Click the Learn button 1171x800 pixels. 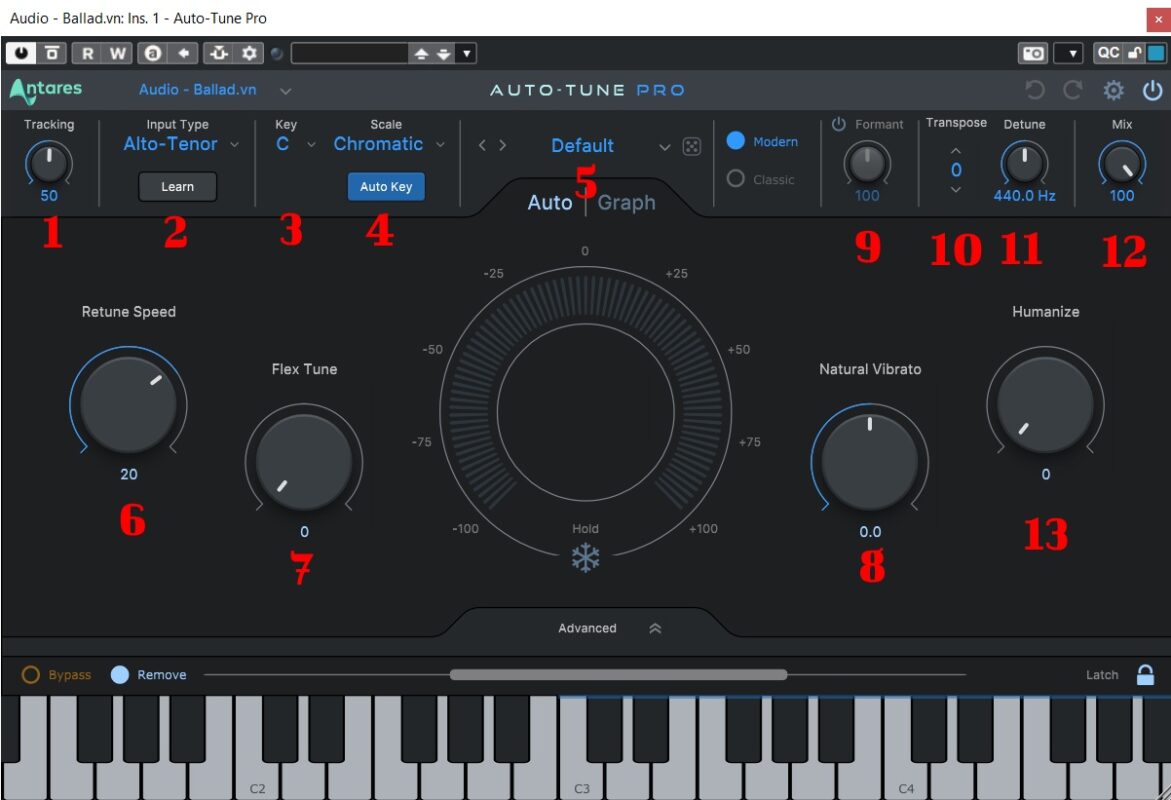coord(177,186)
